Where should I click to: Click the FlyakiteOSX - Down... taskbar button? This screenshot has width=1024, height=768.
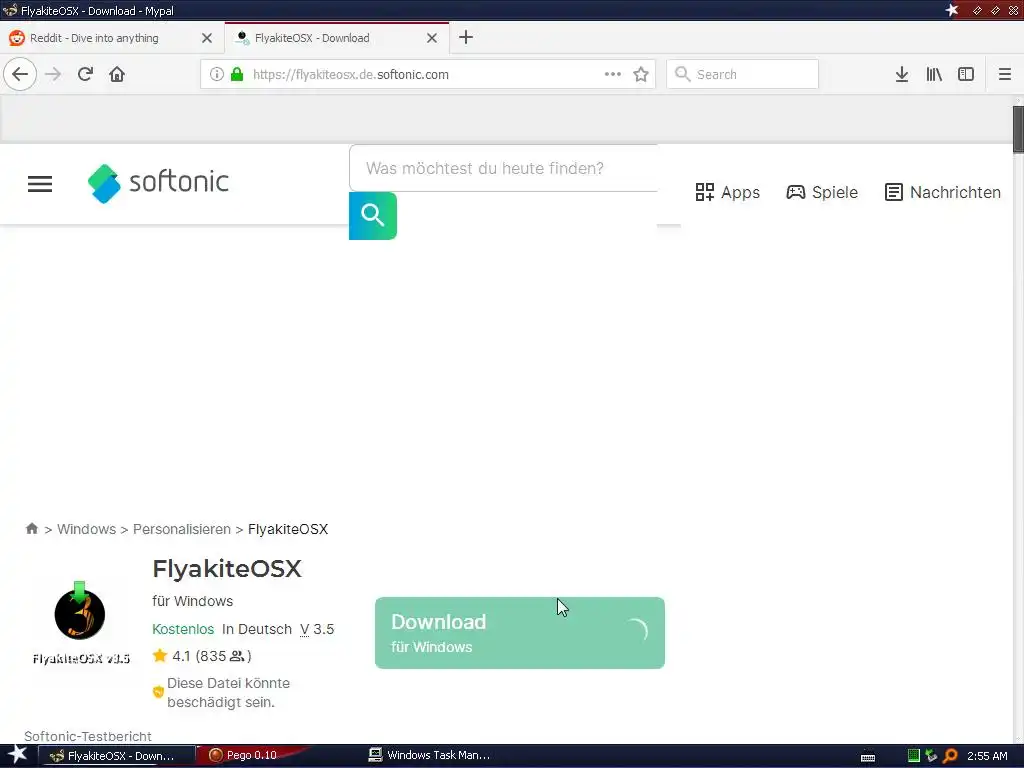click(116, 756)
